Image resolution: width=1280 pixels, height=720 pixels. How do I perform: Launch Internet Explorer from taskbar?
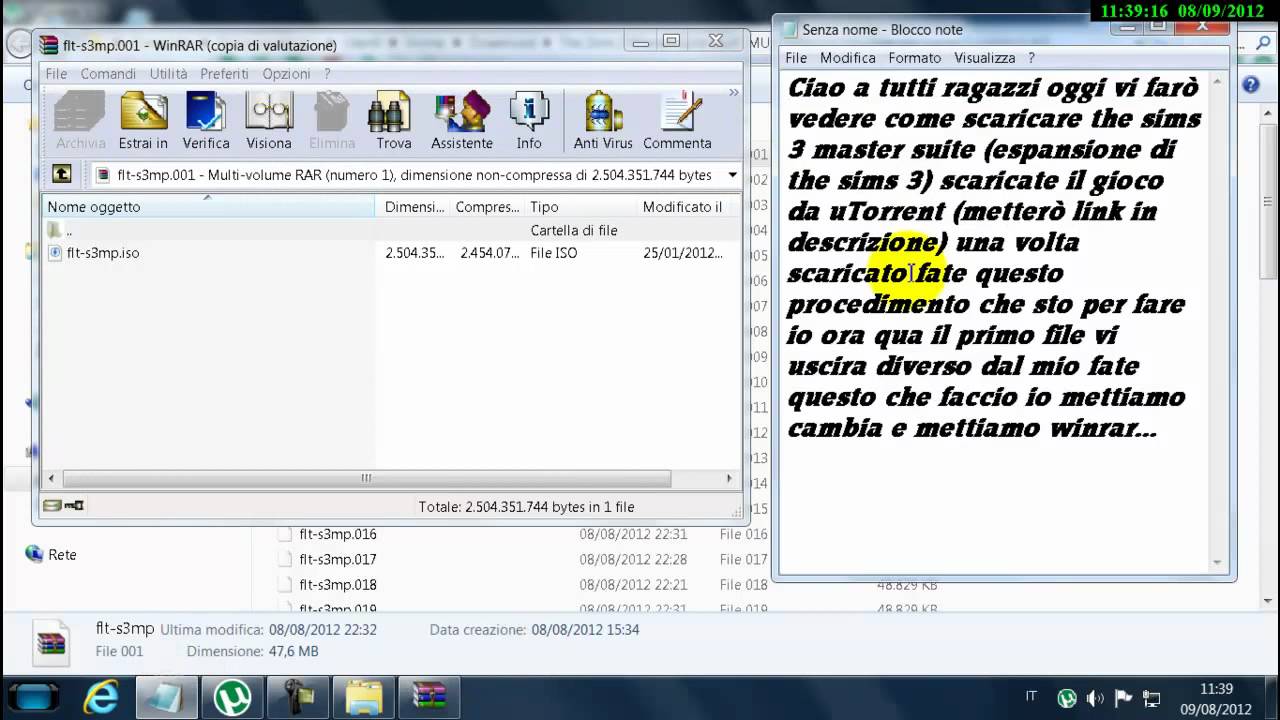pyautogui.click(x=101, y=696)
